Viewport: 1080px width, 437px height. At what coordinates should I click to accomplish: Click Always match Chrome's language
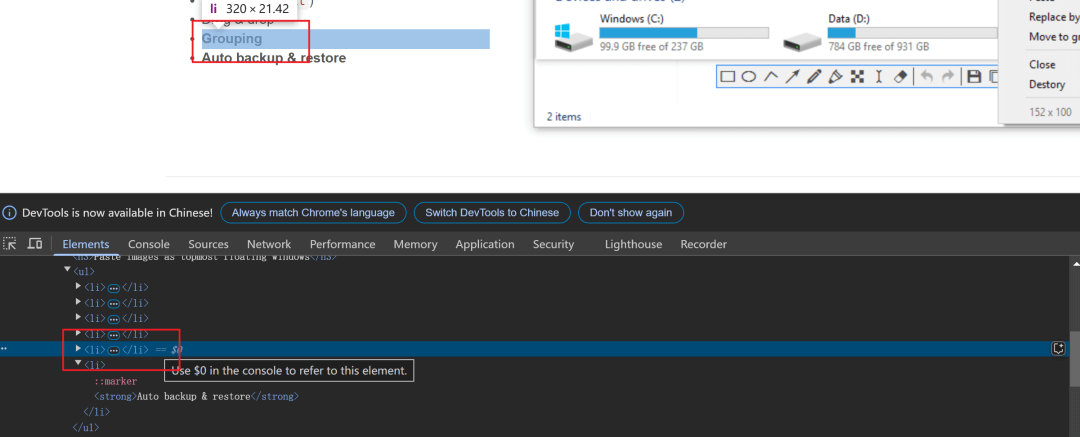314,213
